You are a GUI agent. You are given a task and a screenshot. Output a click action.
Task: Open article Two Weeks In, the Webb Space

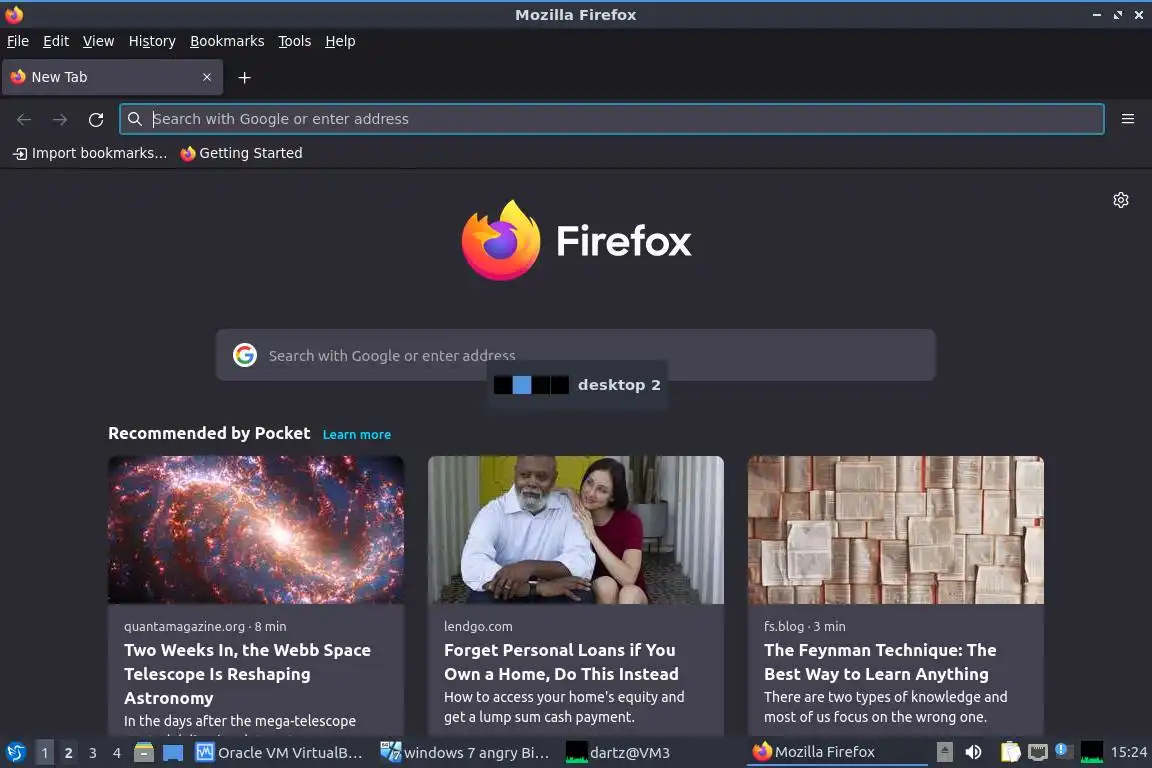(248, 674)
